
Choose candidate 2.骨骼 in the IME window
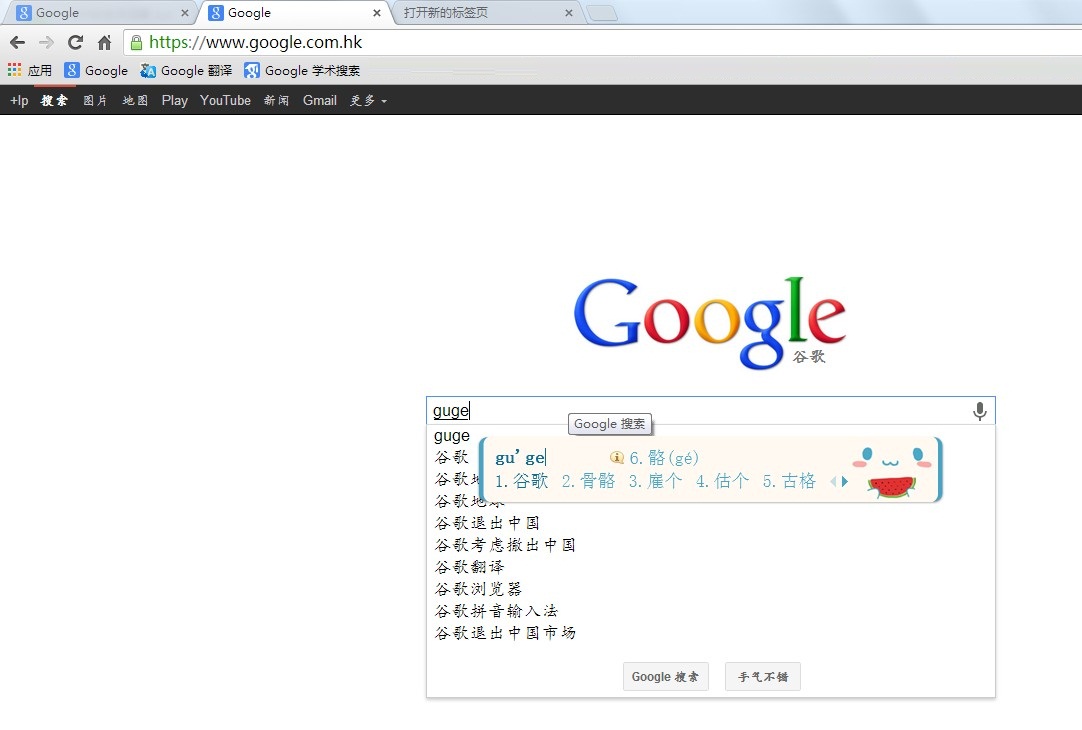[x=589, y=479]
